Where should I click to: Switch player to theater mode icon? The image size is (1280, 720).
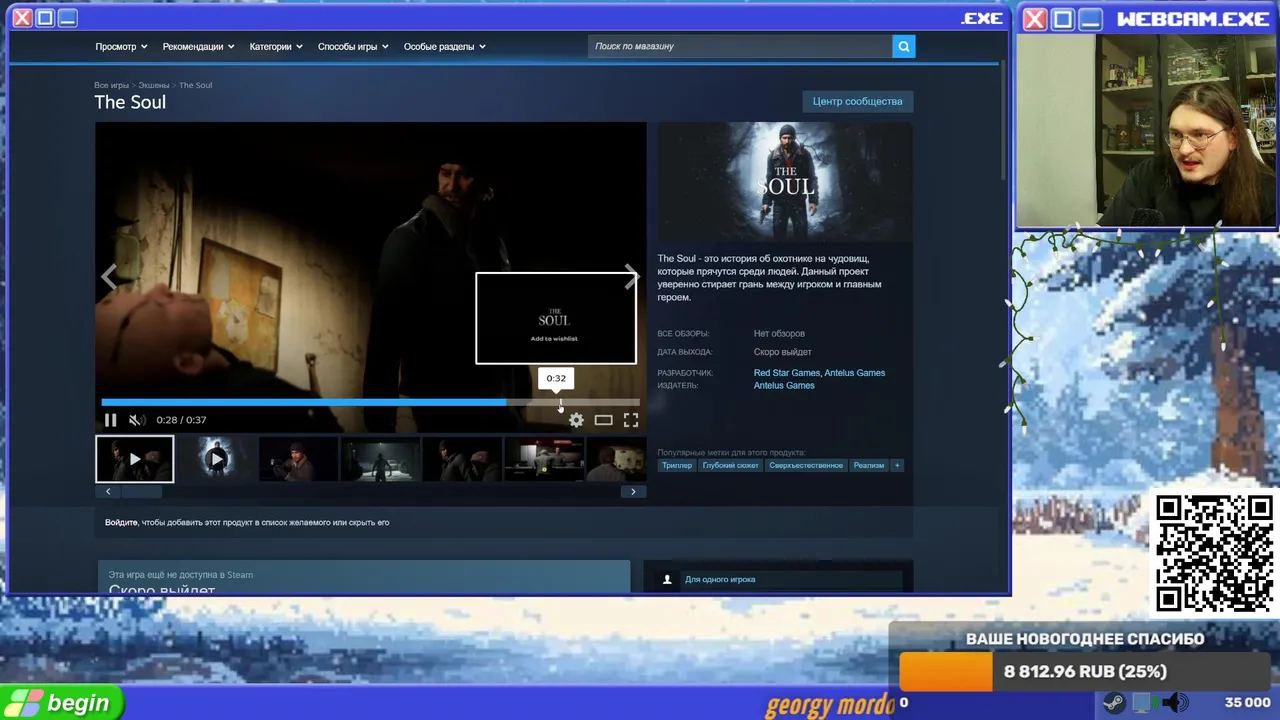603,420
